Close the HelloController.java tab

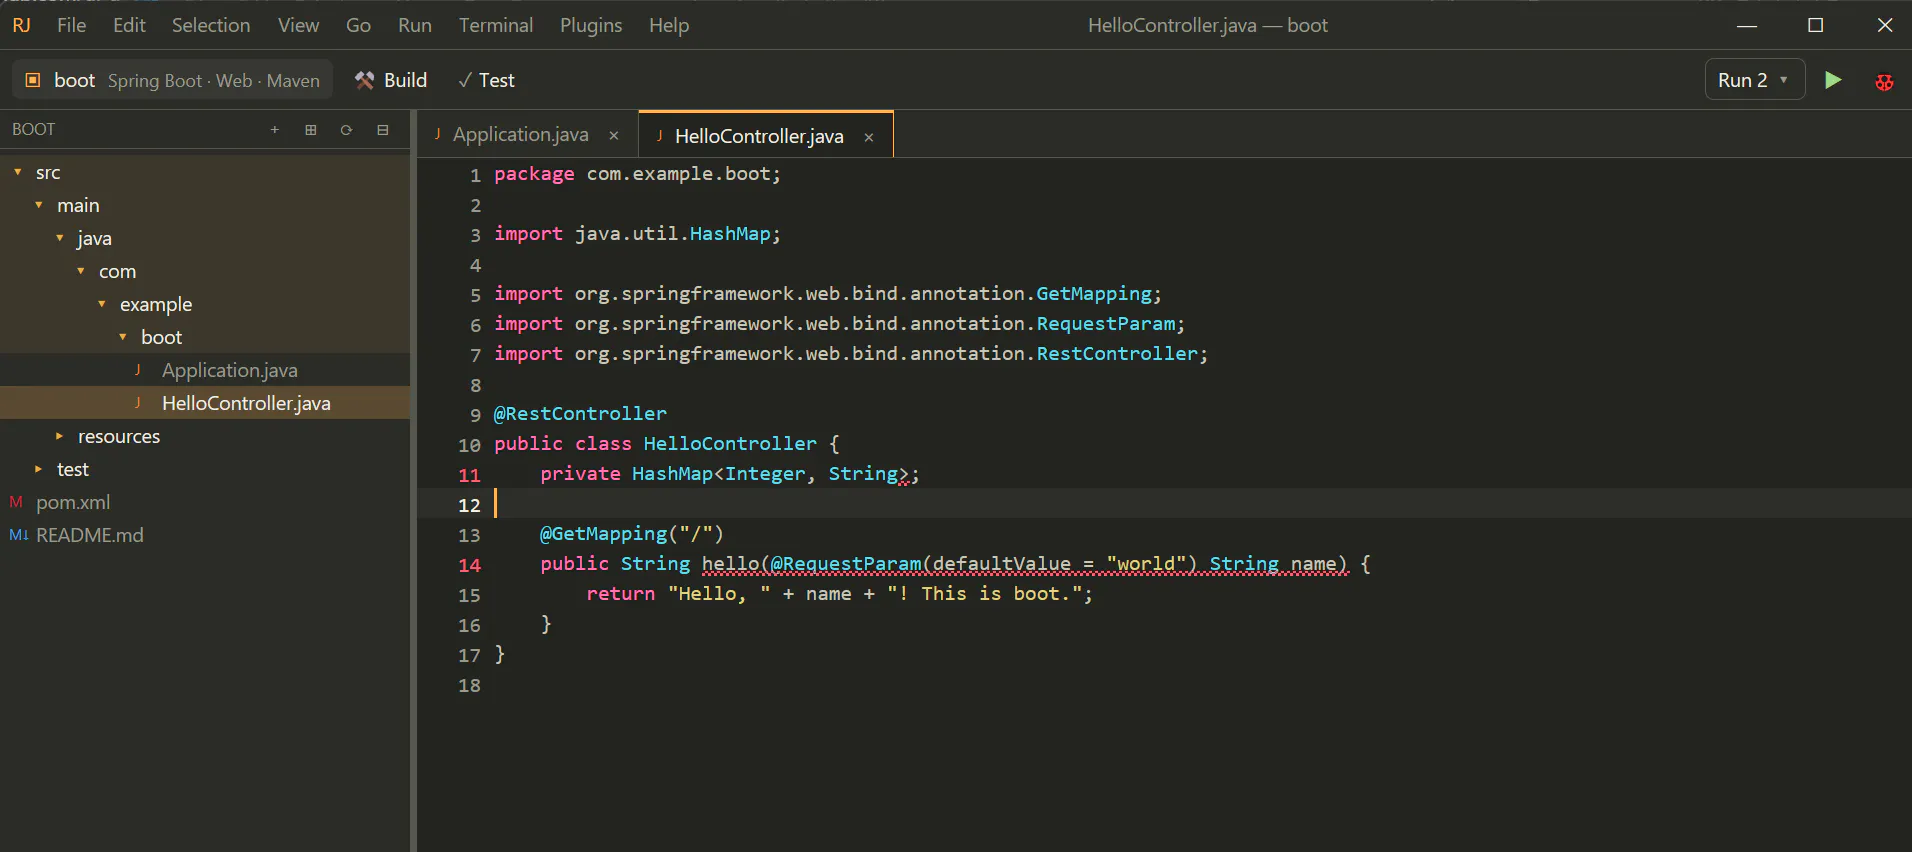coord(869,138)
